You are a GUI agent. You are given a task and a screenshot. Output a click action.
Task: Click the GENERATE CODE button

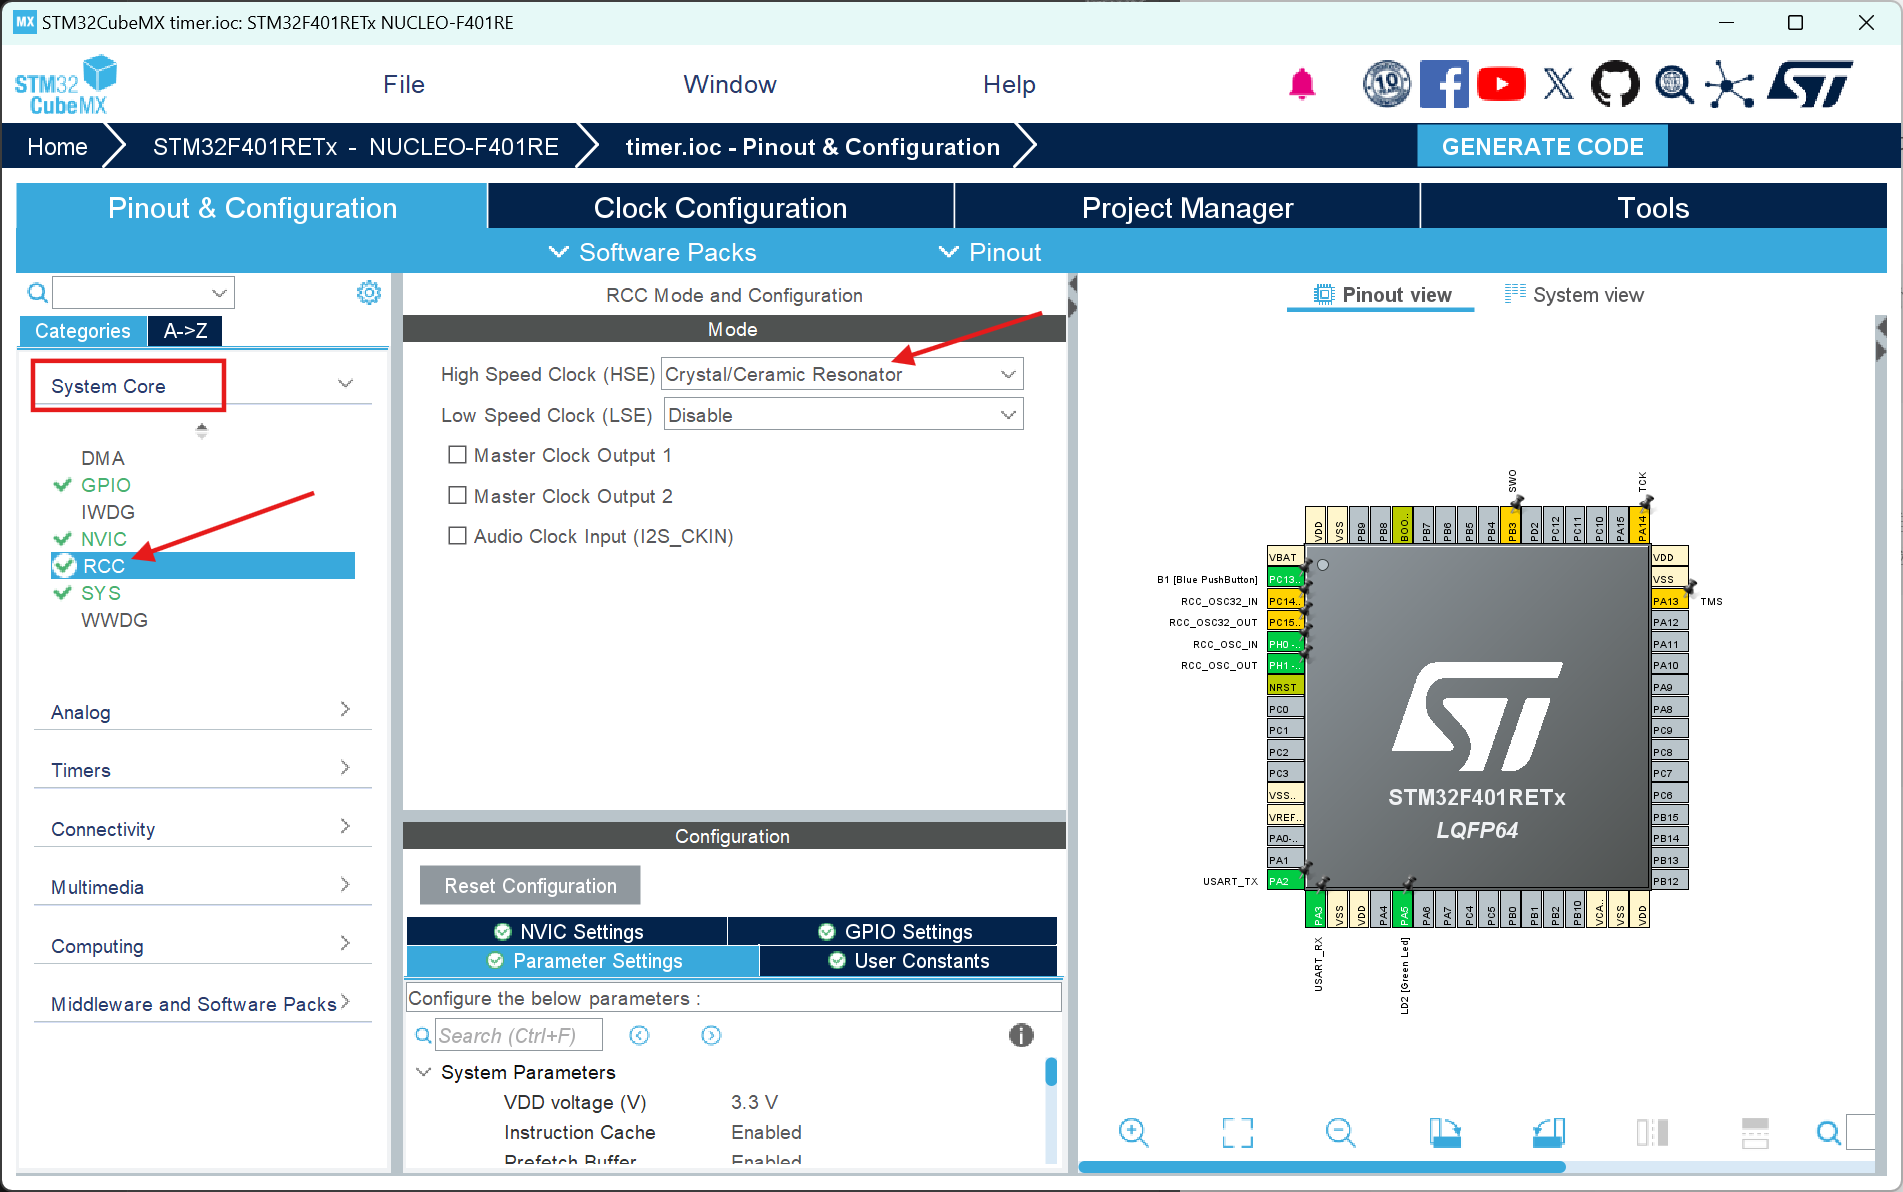click(x=1542, y=146)
